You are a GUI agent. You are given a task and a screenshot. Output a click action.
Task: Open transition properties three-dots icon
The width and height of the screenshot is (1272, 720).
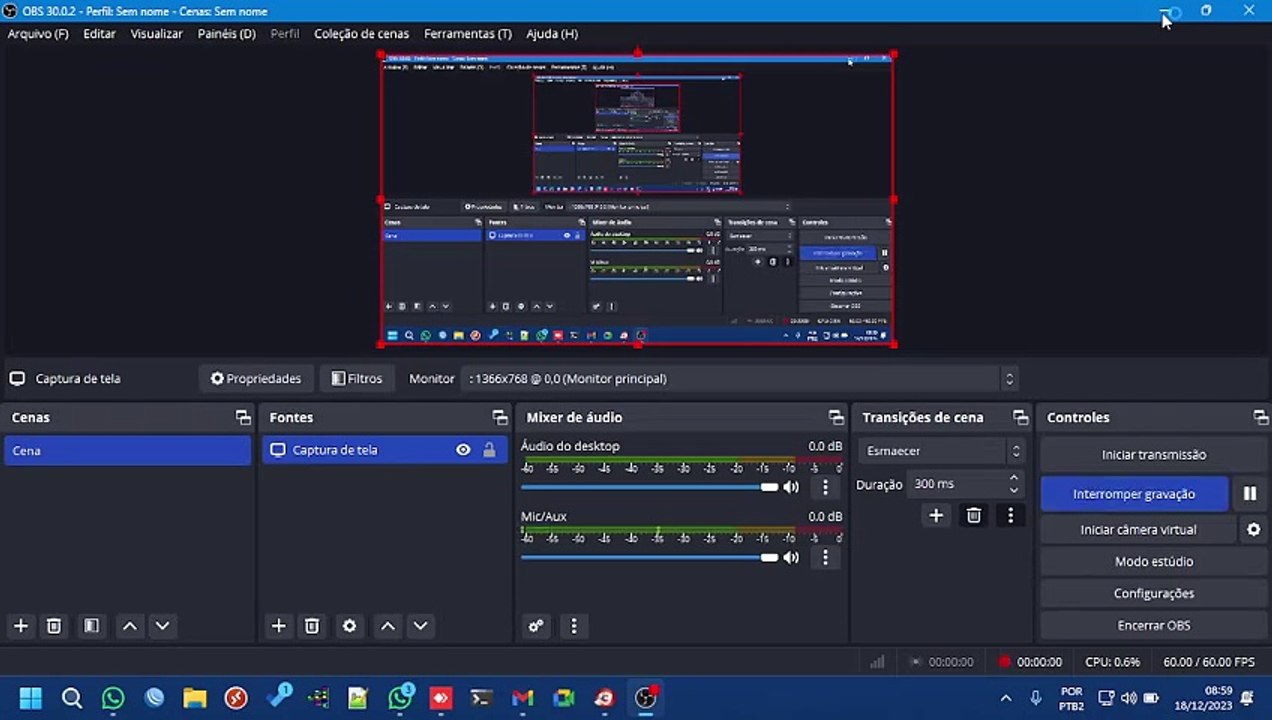click(x=1010, y=516)
